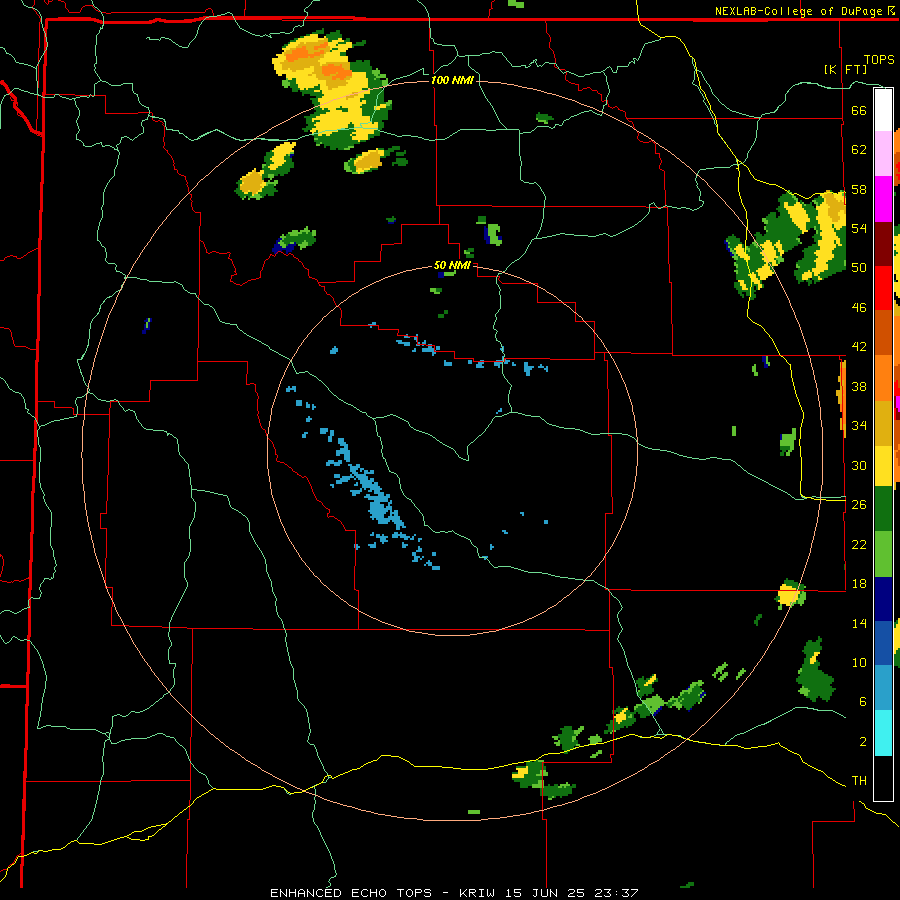Select the 46 scale label

(859, 307)
